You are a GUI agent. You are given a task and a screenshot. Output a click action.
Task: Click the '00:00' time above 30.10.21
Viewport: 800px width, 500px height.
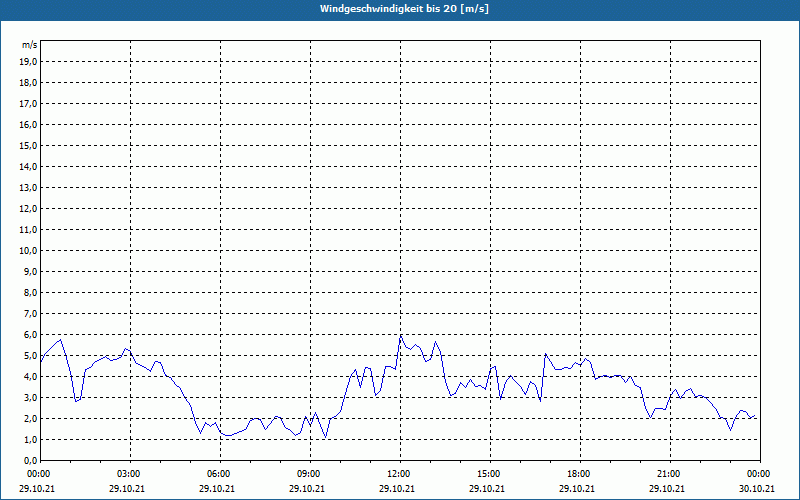pos(760,474)
